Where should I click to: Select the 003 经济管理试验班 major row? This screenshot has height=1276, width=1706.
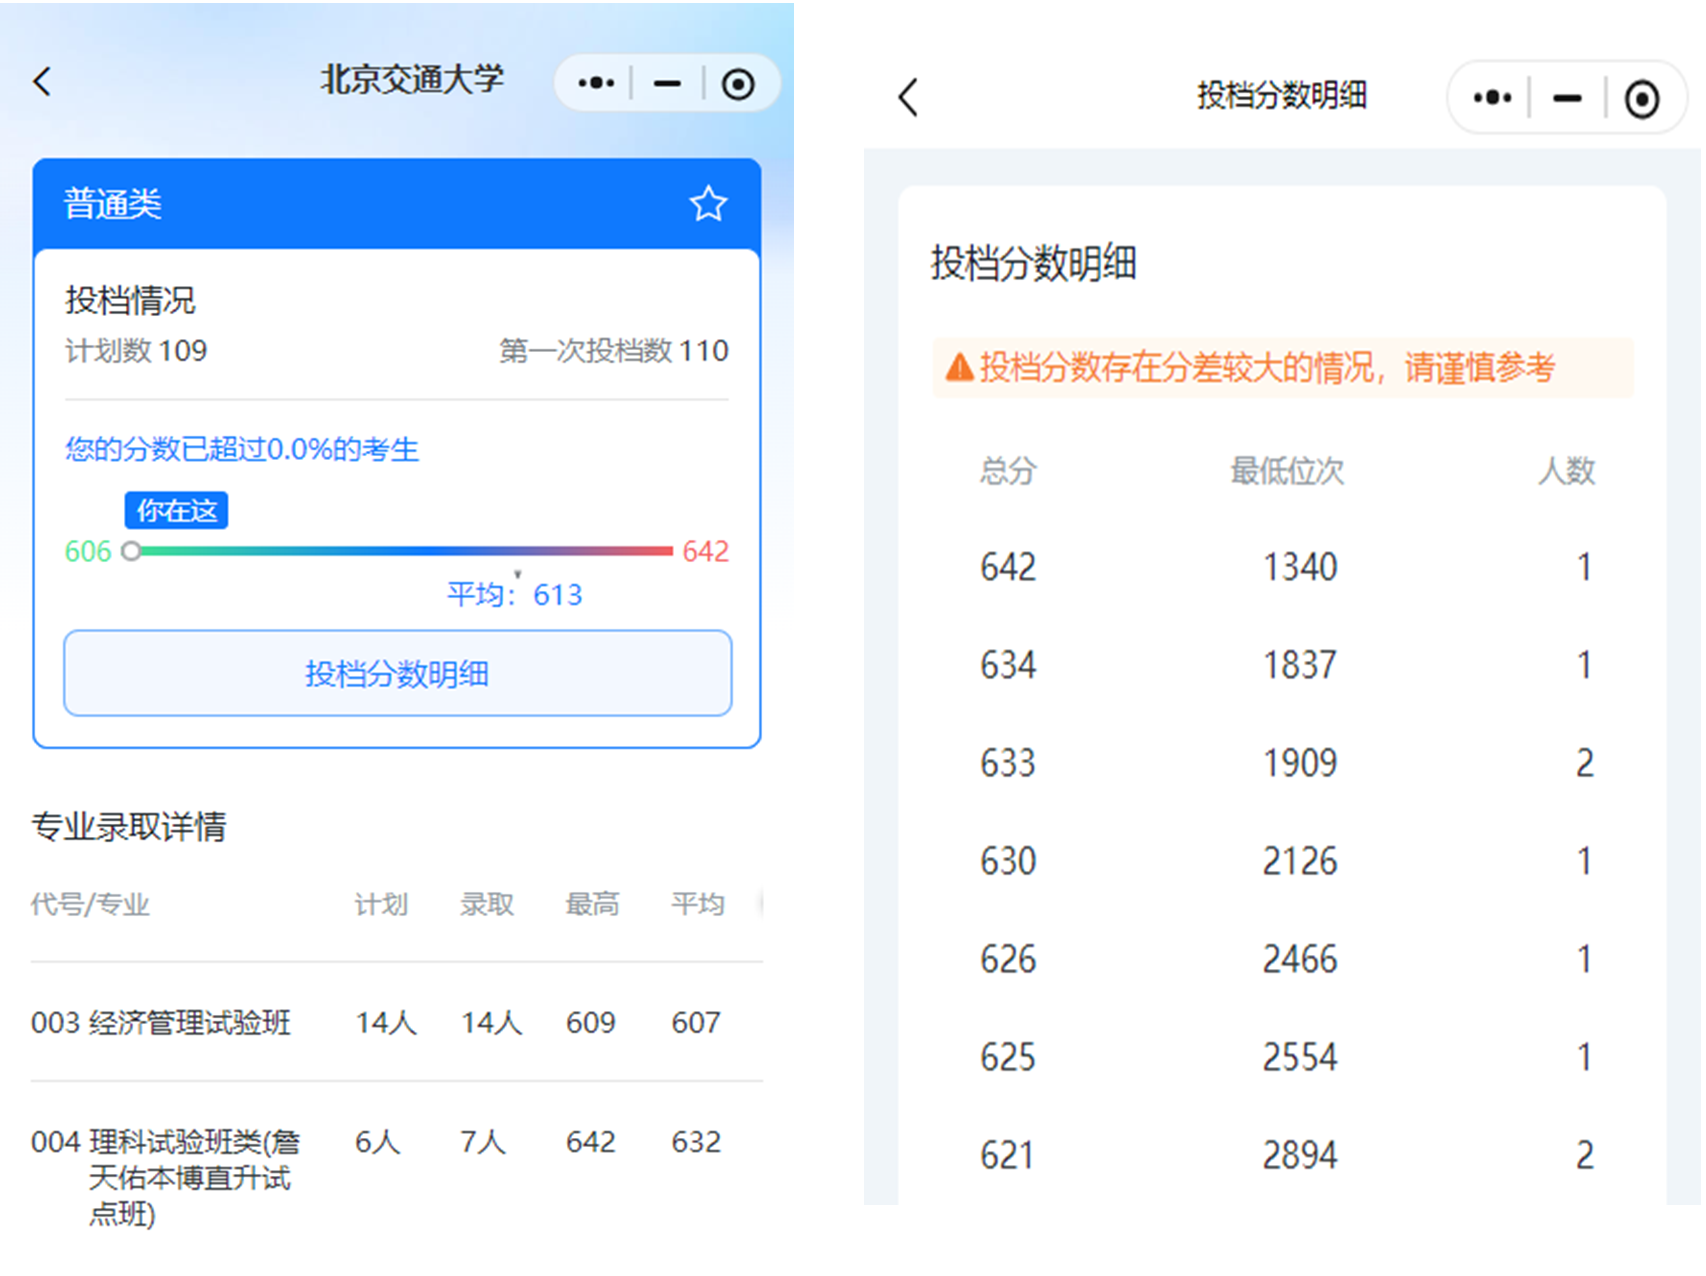(396, 1022)
